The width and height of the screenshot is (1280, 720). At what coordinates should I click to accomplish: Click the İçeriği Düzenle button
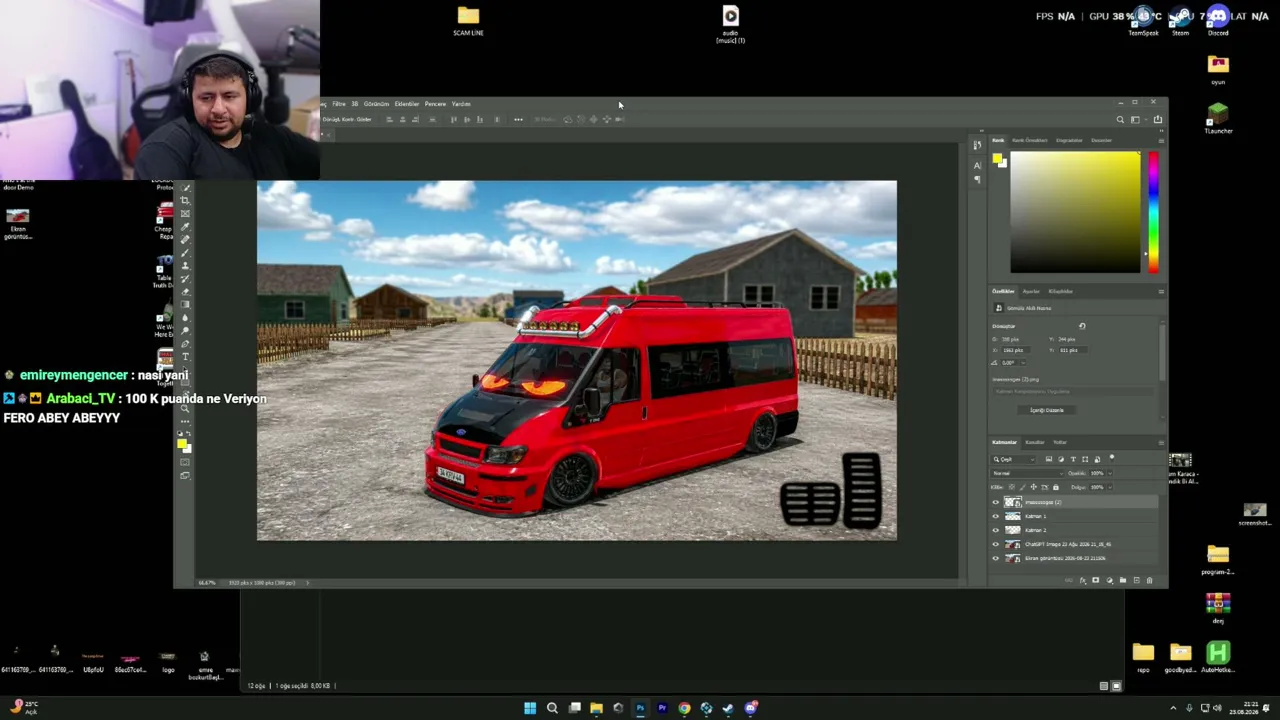pyautogui.click(x=1047, y=410)
